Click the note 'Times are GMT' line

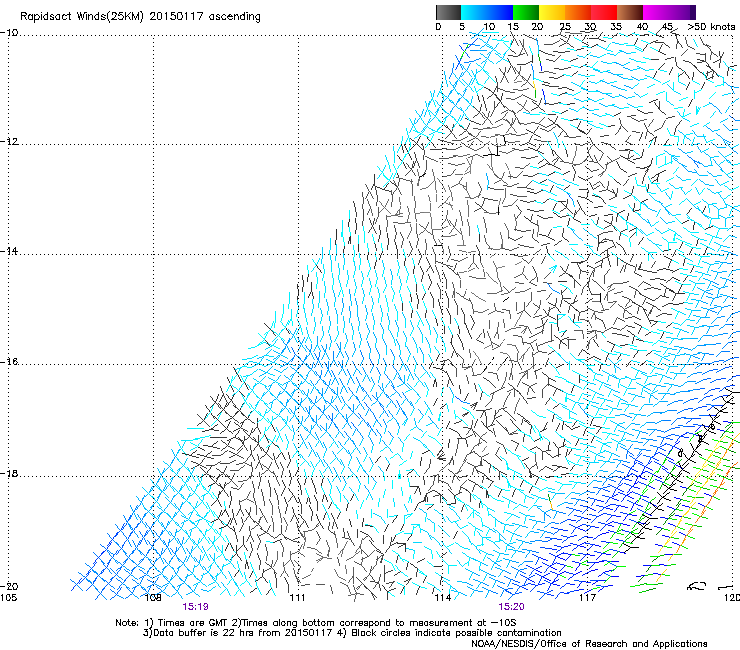316,623
